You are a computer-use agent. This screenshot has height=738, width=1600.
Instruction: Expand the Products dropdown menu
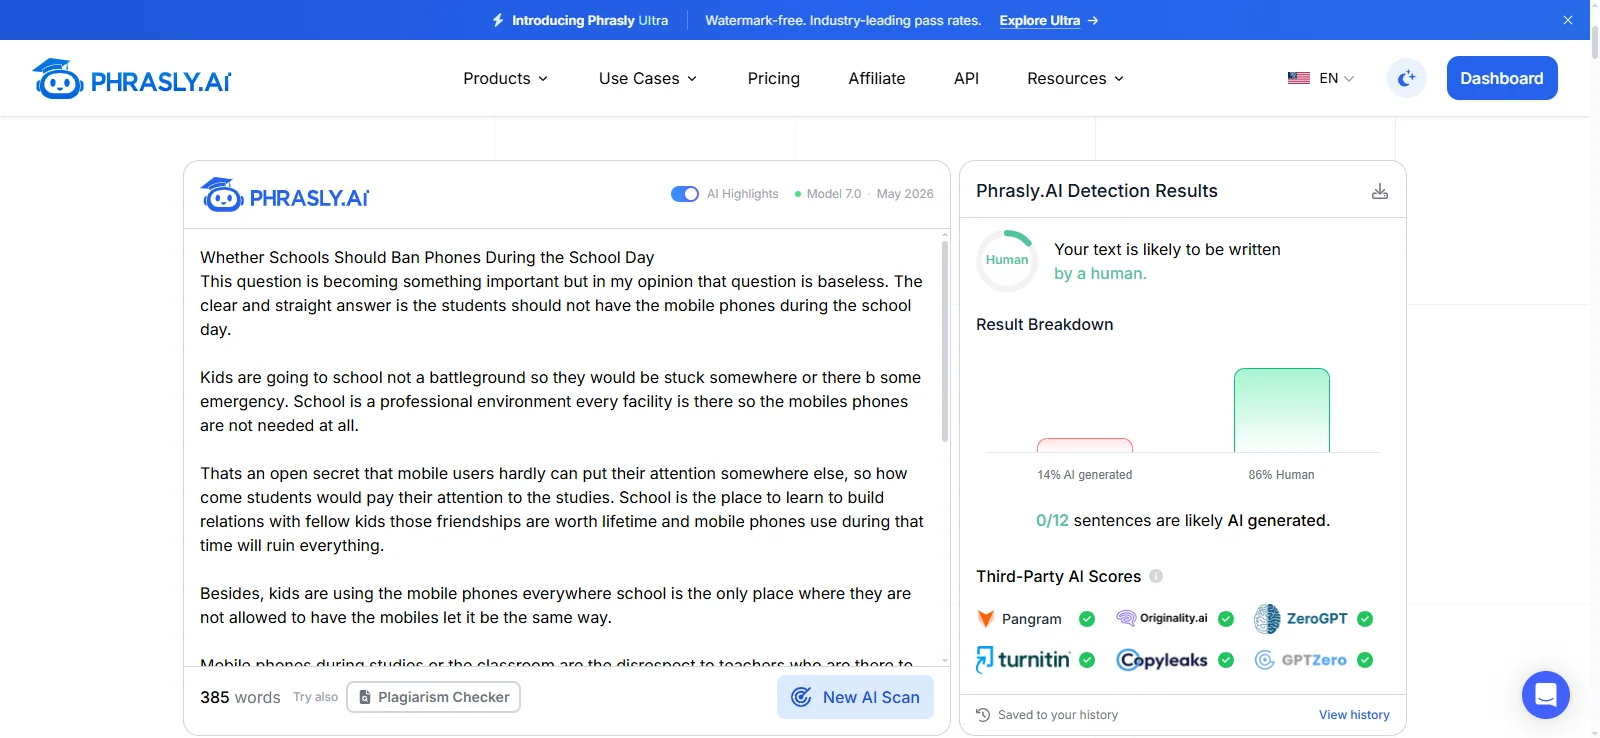(506, 78)
